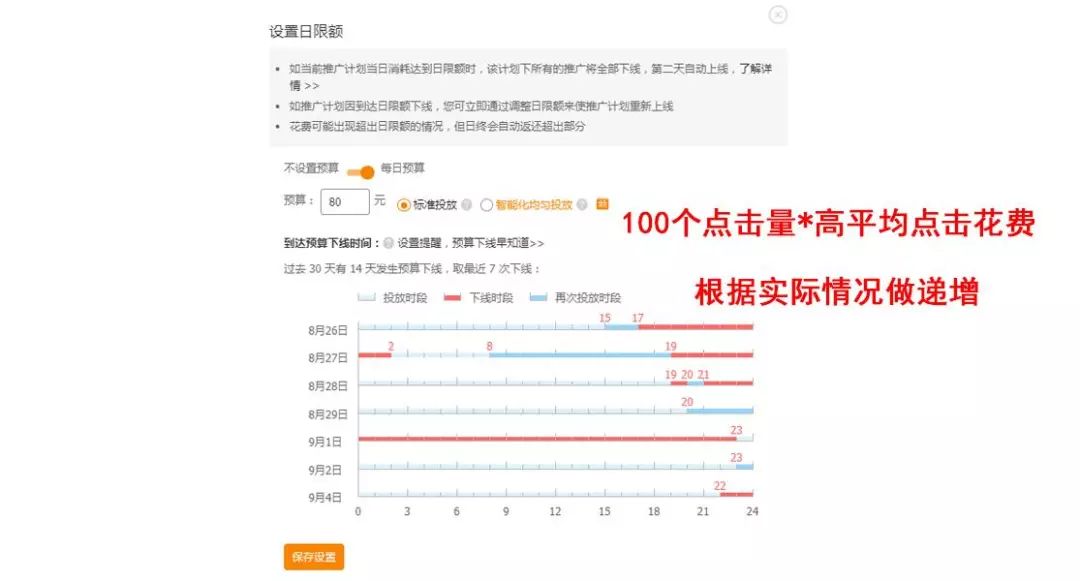
Task: Open the orange badge icon after 智能化均匀投放
Action: pos(602,204)
